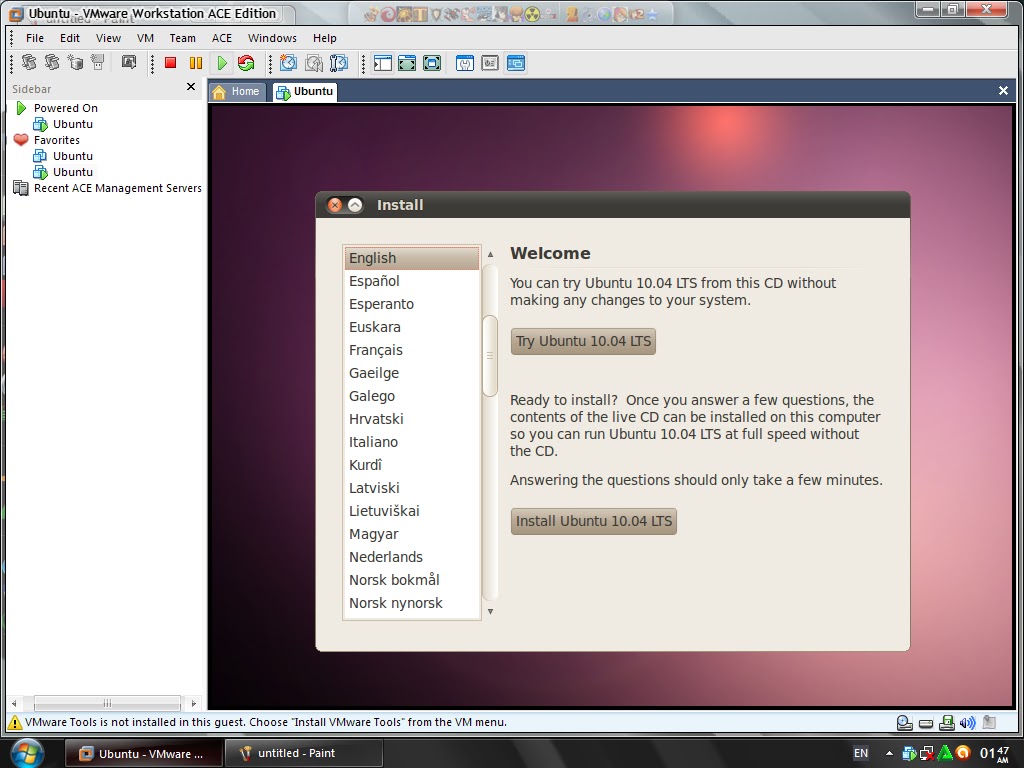This screenshot has width=1024, height=768.
Task: Roll up the Install dialog with the round arrow button
Action: click(x=355, y=205)
